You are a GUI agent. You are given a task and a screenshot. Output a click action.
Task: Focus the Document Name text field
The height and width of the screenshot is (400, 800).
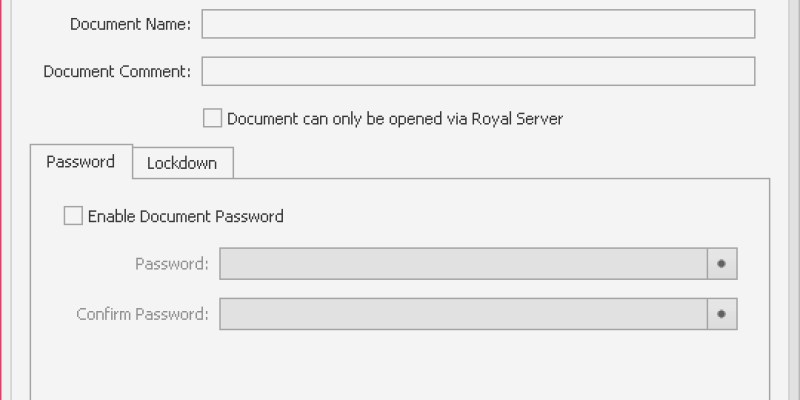(478, 24)
